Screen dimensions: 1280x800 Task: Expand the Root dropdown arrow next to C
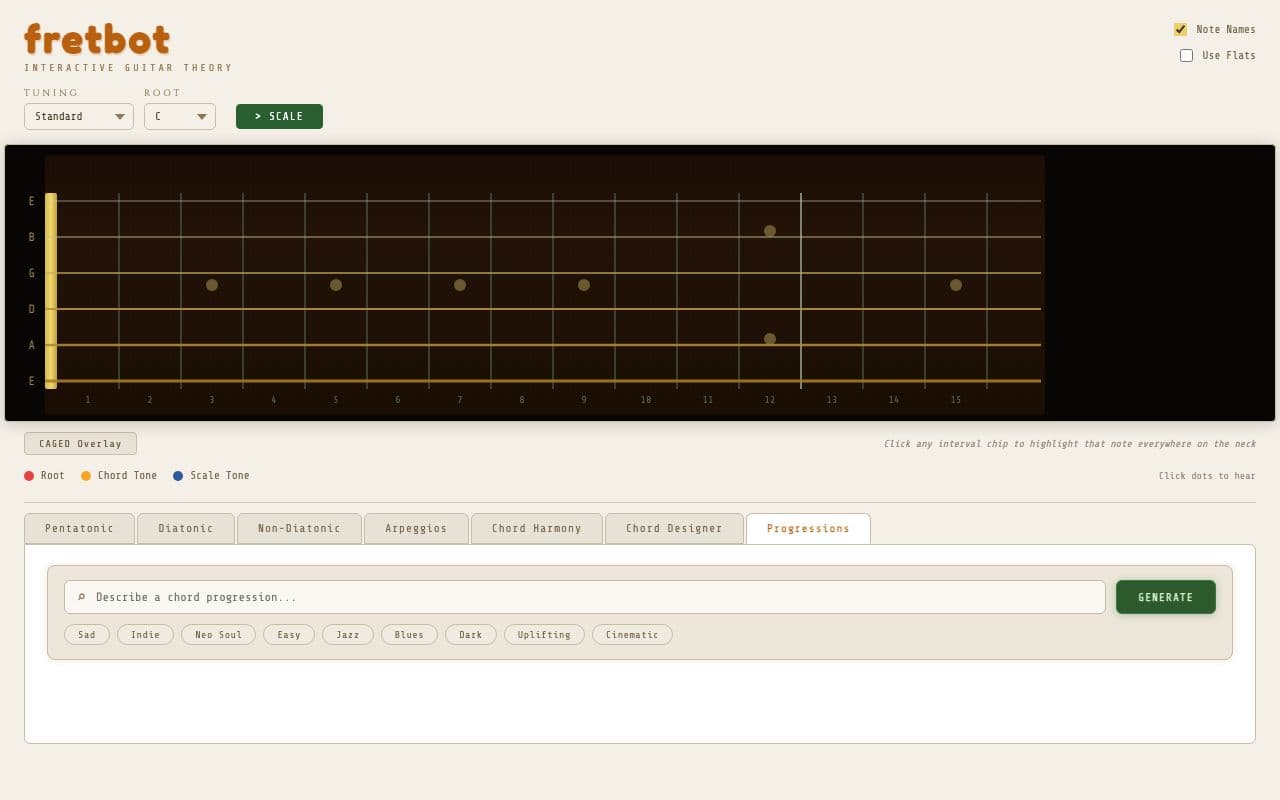203,116
